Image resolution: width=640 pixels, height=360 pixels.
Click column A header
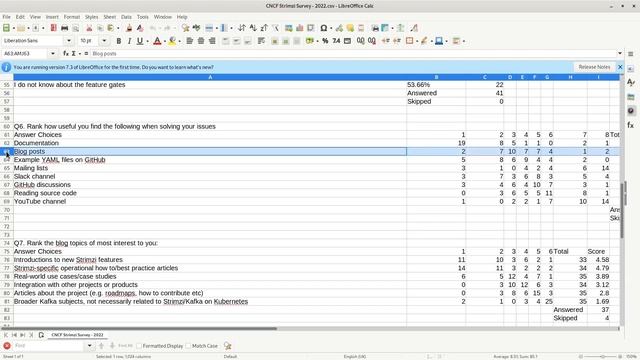[x=210, y=77]
